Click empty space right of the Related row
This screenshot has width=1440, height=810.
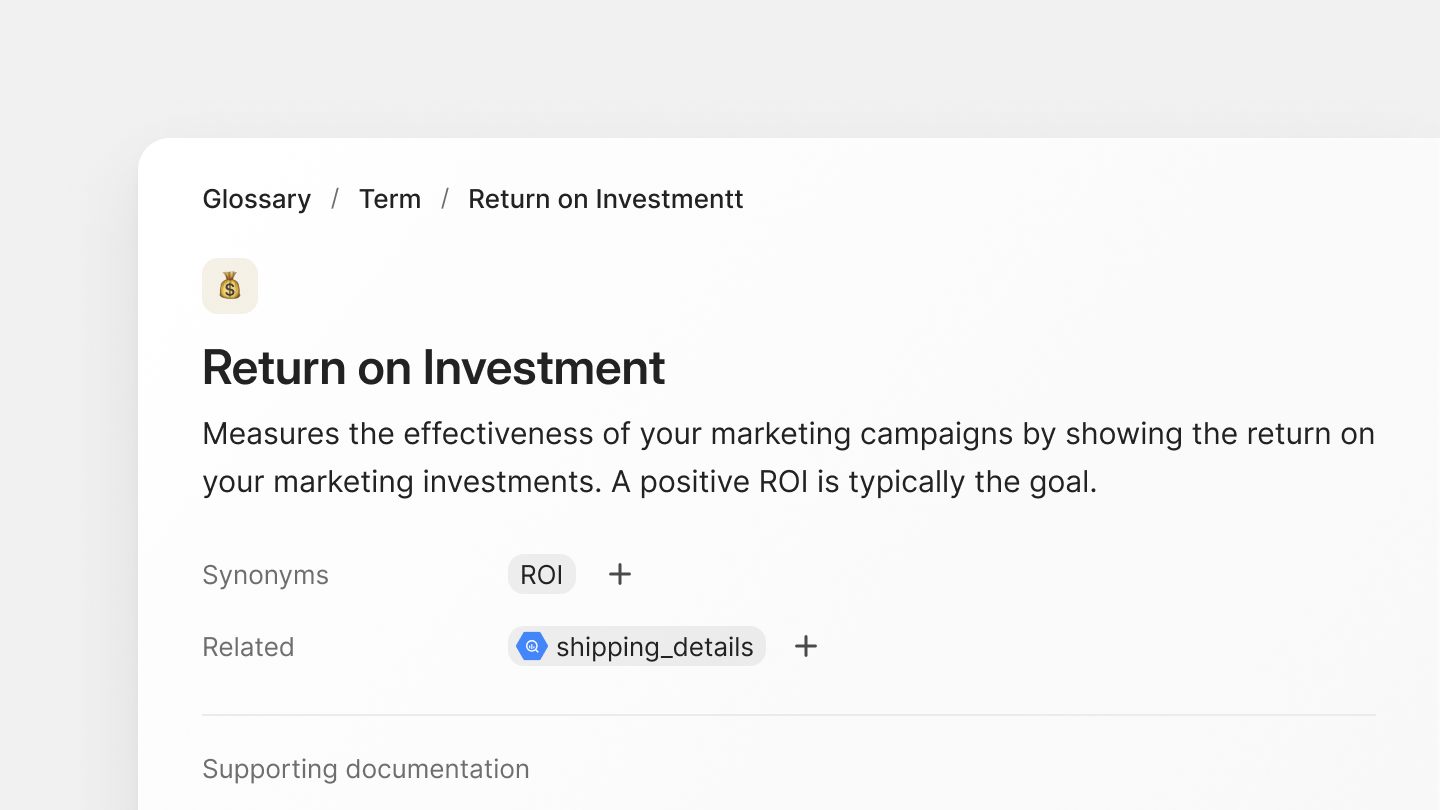coord(1100,647)
